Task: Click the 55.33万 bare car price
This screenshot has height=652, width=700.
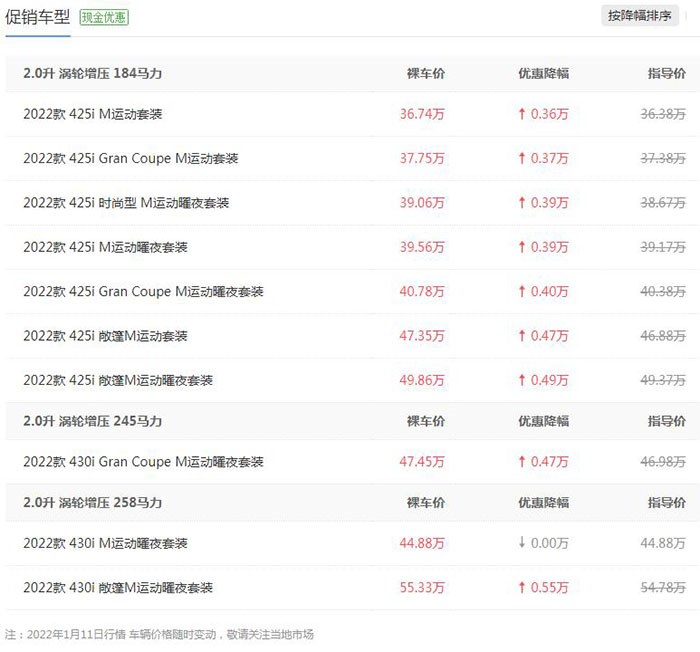Action: (422, 587)
